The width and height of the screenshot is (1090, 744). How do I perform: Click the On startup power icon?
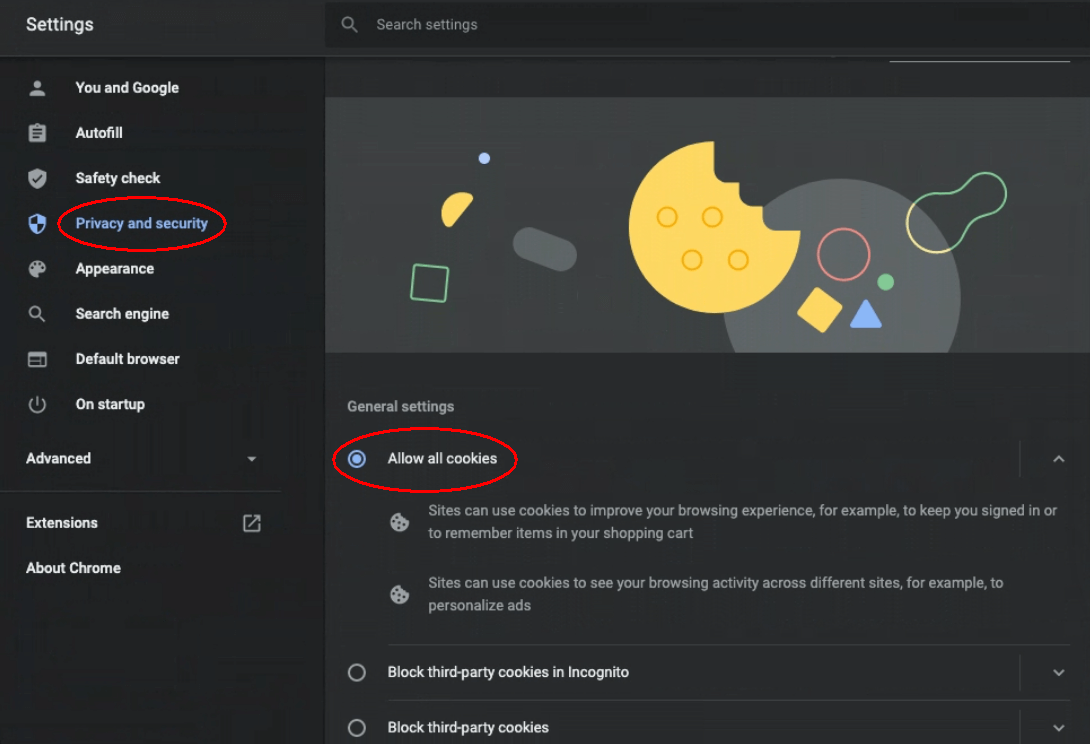38,405
